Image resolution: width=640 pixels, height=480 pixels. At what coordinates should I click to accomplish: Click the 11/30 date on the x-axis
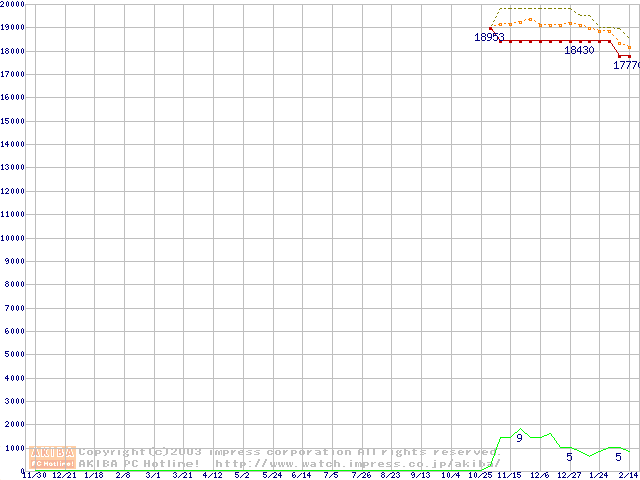33,475
